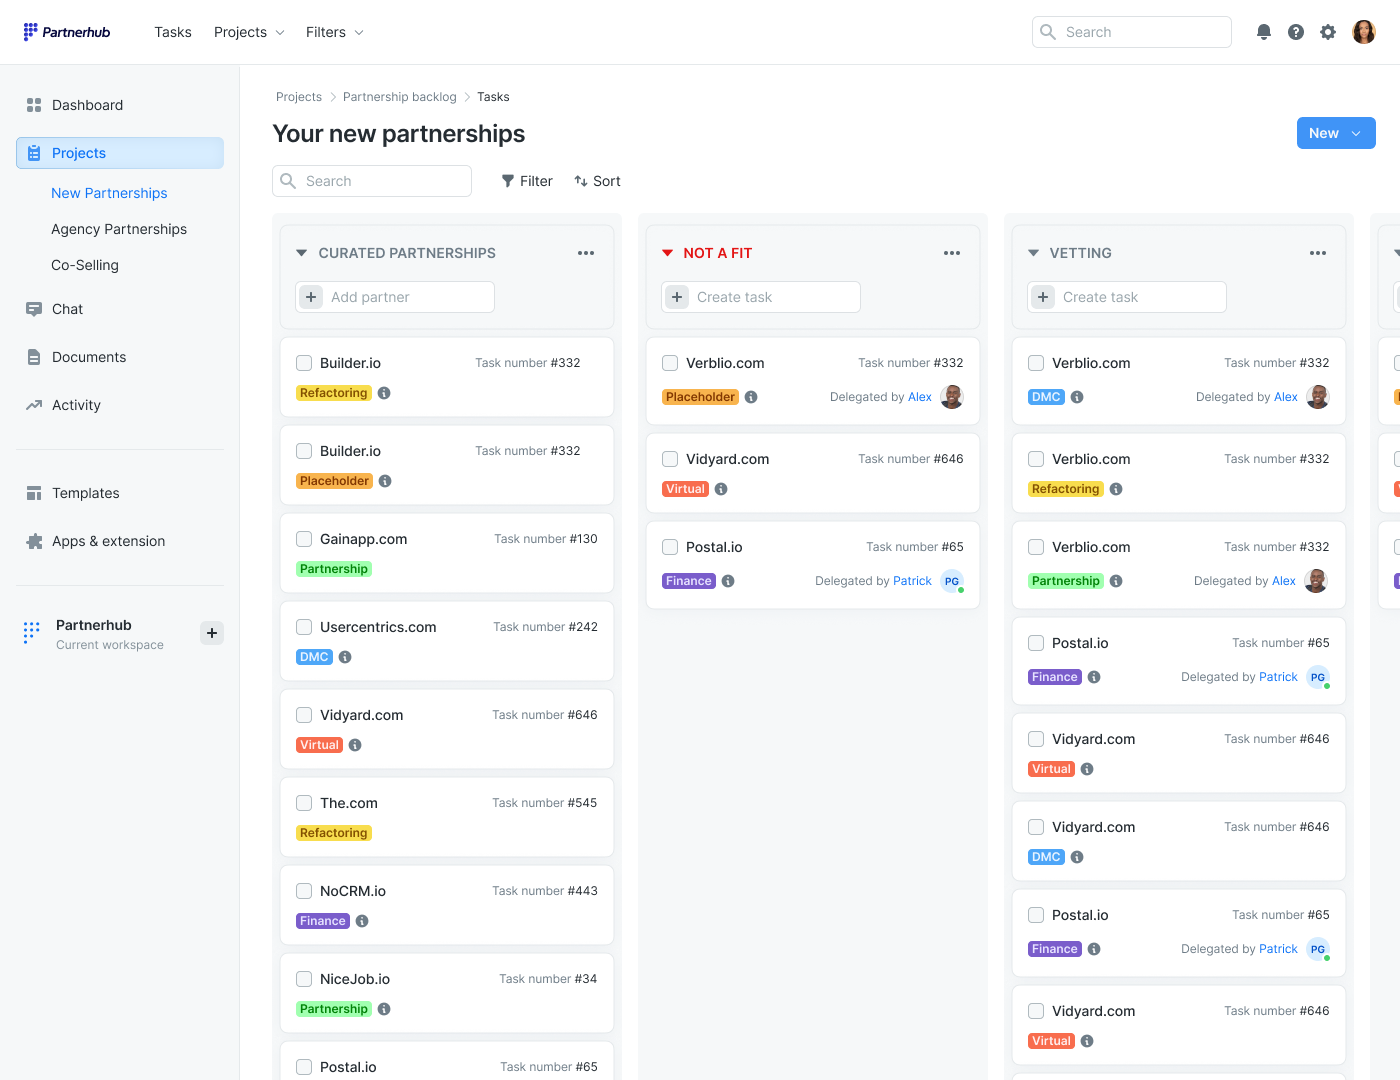This screenshot has height=1080, width=1400.
Task: Check the Usercentrics.com task checkbox
Action: (x=304, y=627)
